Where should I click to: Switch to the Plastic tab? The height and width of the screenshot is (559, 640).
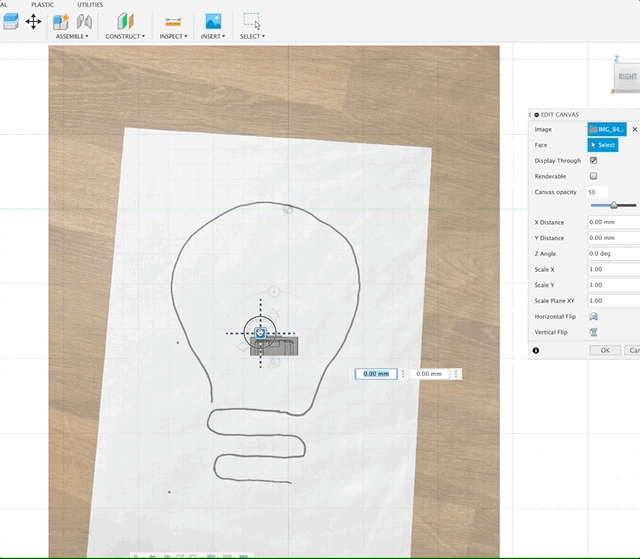[42, 5]
